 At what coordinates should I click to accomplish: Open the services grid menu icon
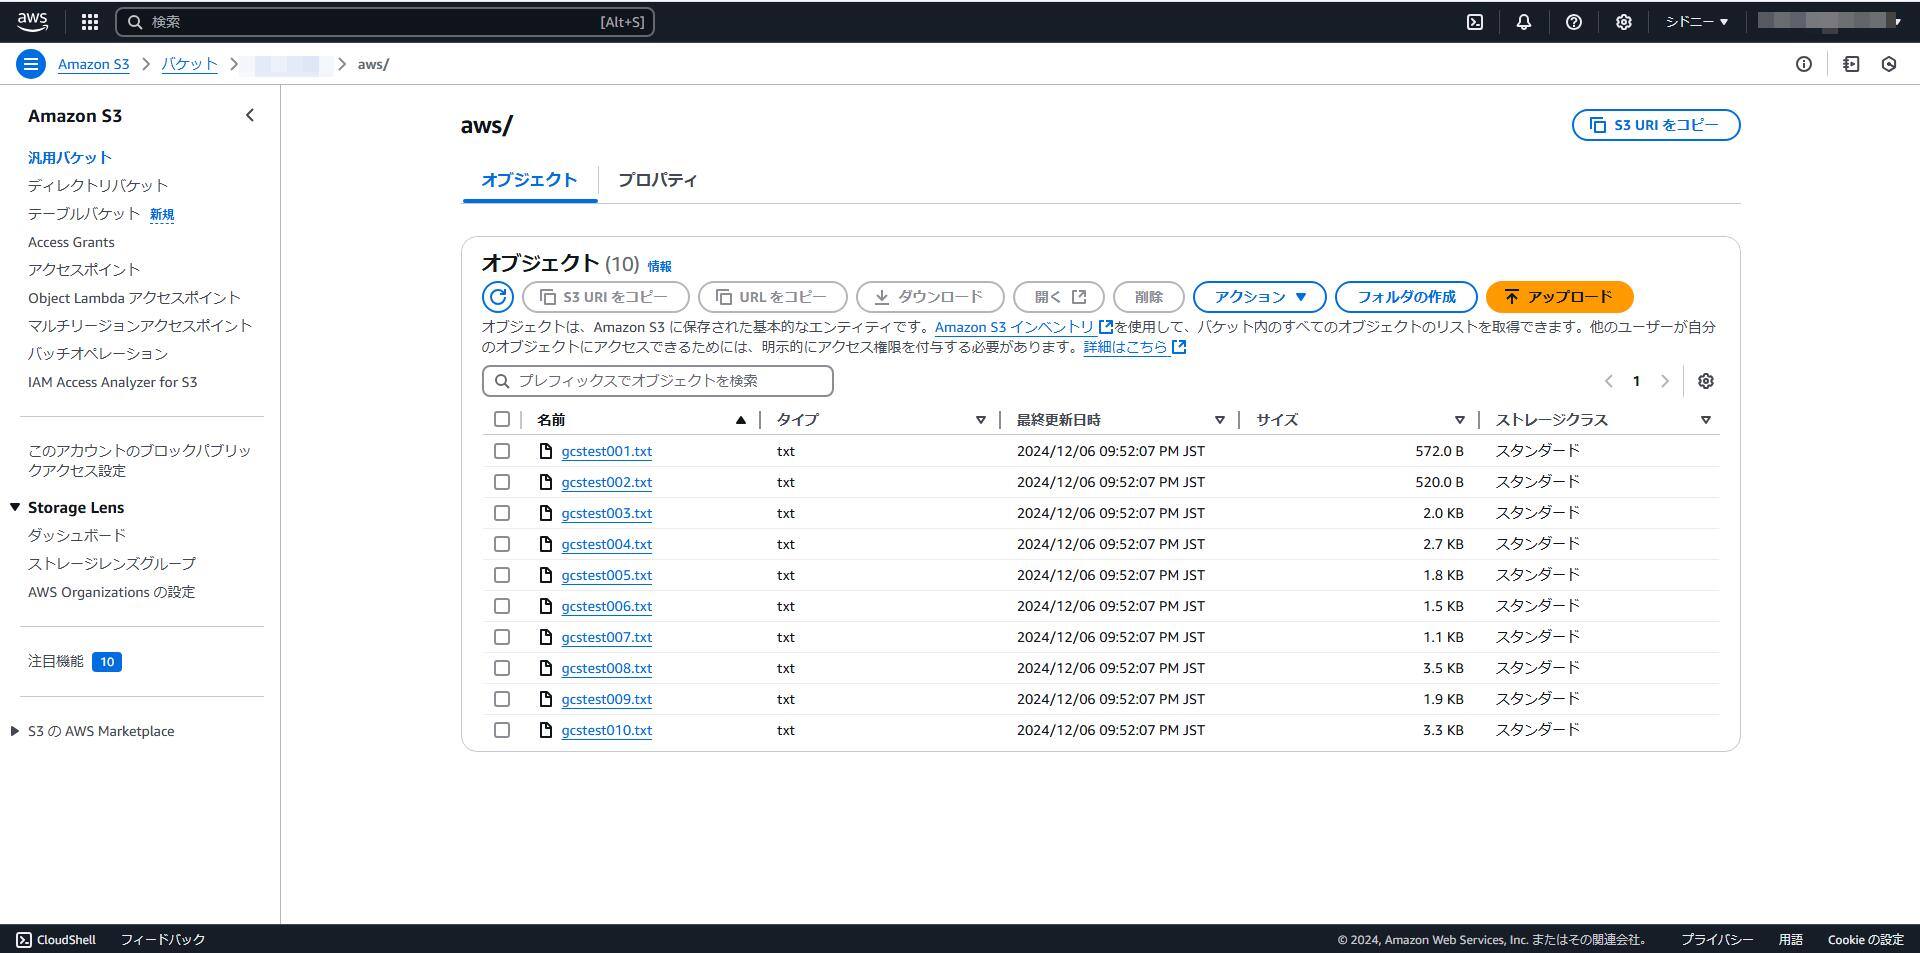[89, 21]
